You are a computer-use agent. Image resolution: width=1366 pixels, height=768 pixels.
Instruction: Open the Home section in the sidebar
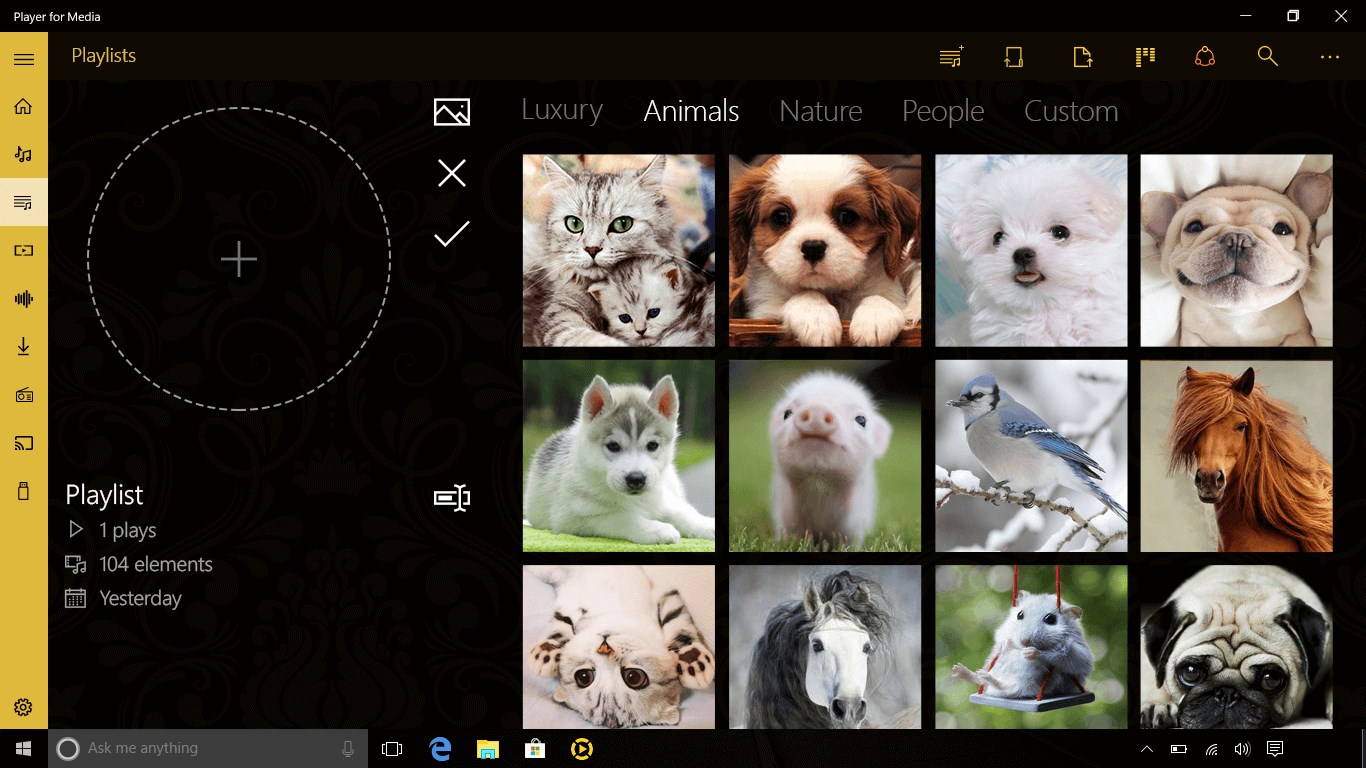tap(22, 106)
